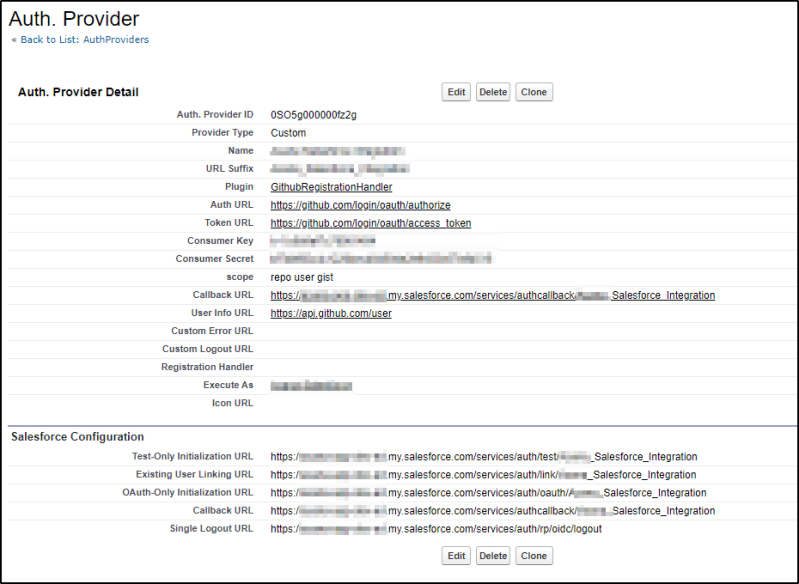Screen dimensions: 799x584
Task: Open the Callback URL link in Provider Detail
Action: pyautogui.click(x=493, y=296)
